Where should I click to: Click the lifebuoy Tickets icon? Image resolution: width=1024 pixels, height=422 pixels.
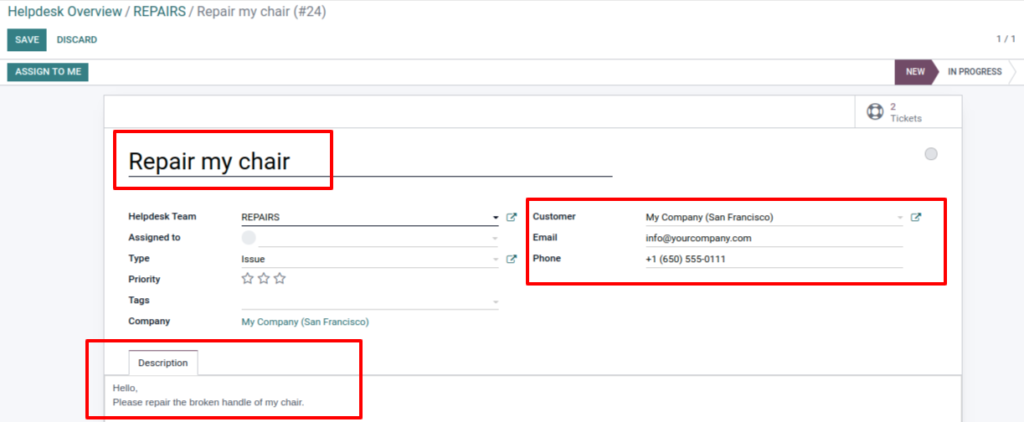875,112
